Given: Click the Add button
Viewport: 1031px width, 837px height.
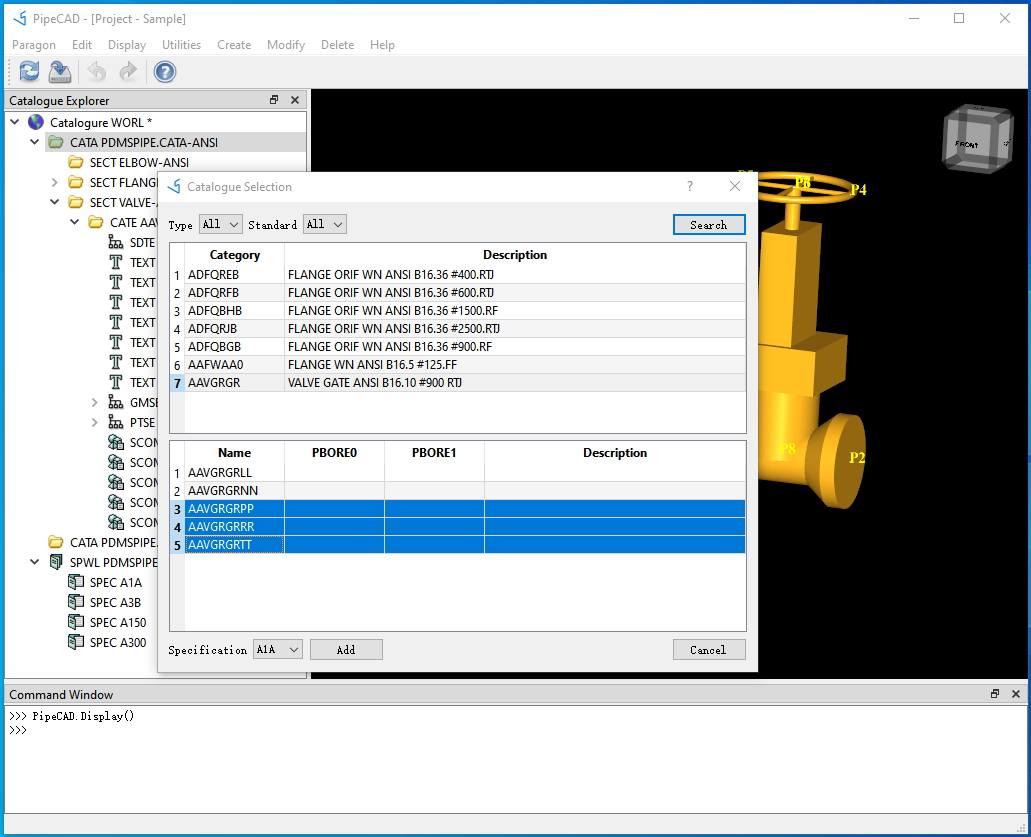Looking at the screenshot, I should pos(346,650).
